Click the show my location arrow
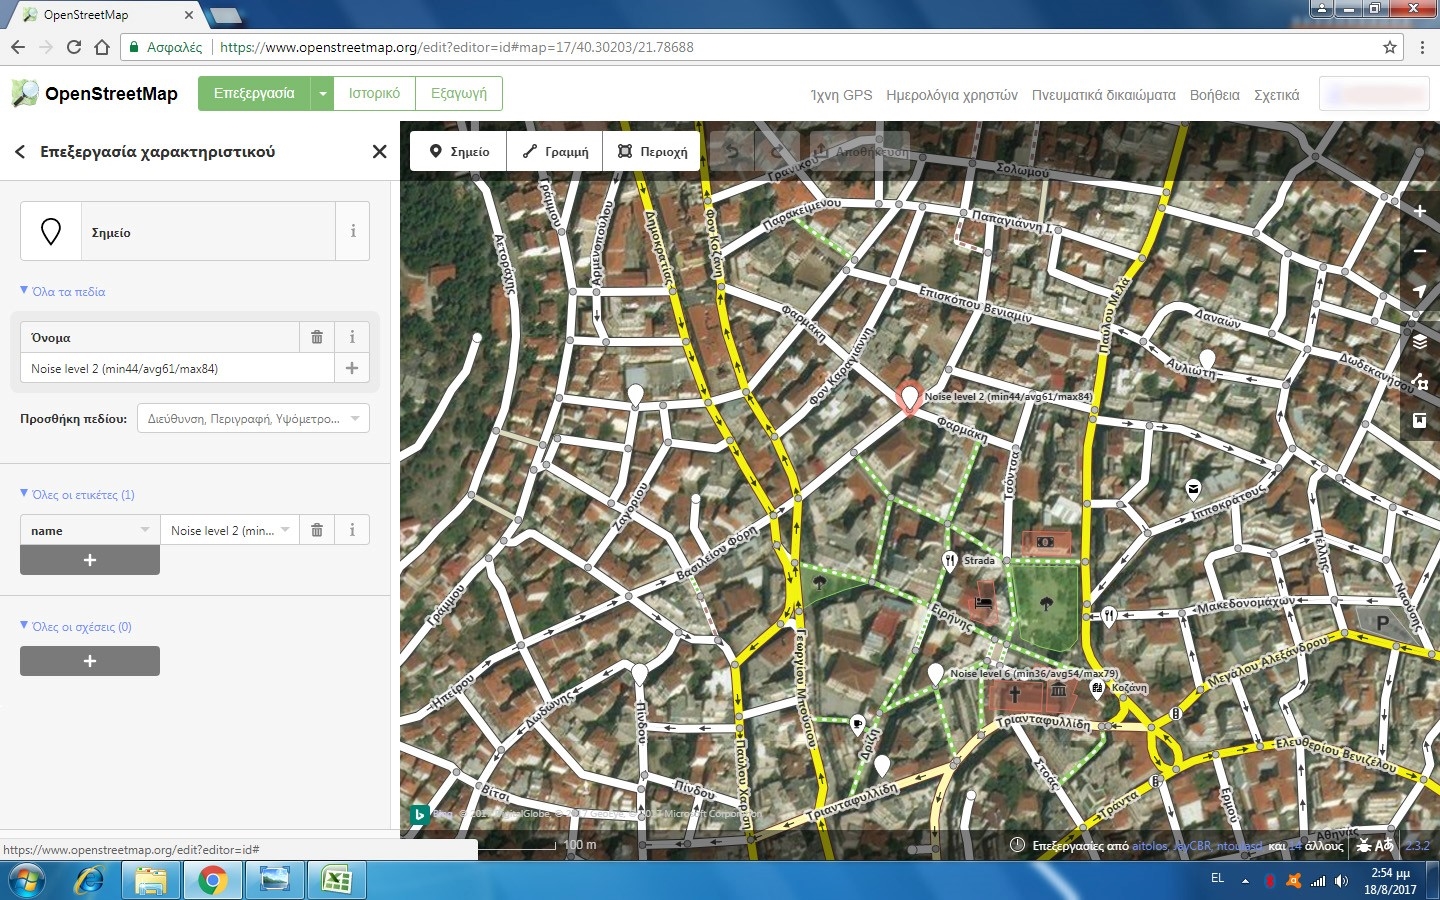 (x=1419, y=291)
